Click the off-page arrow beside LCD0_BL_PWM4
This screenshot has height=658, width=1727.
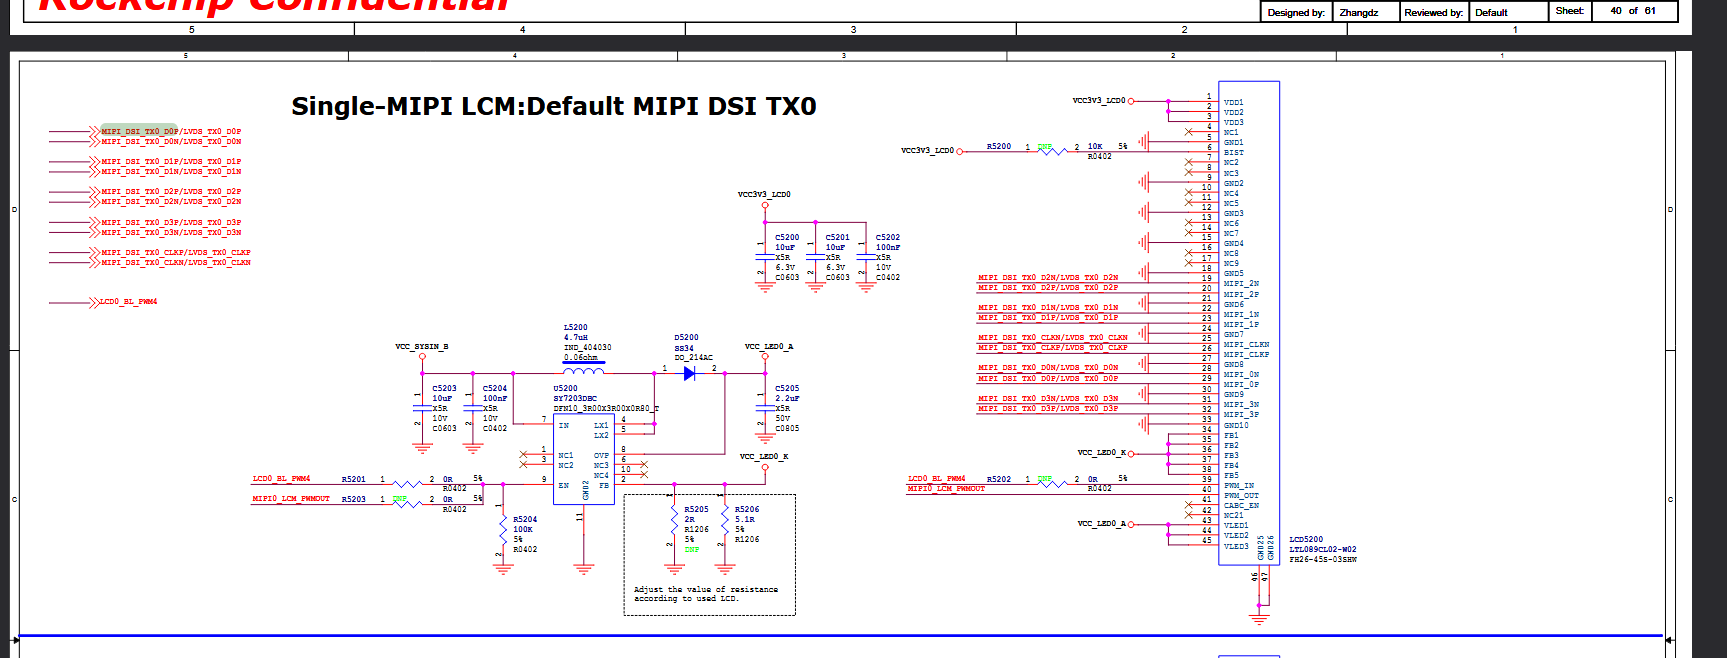coord(89,302)
